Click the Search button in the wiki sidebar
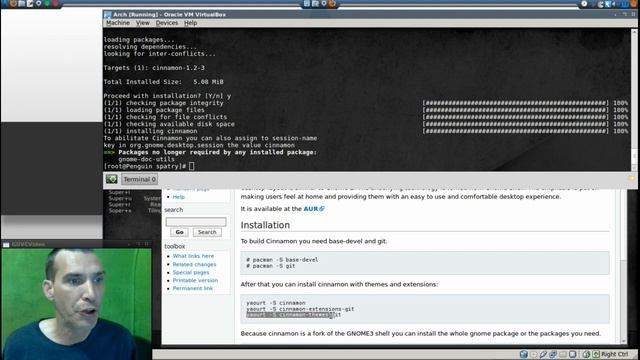 click(x=207, y=232)
